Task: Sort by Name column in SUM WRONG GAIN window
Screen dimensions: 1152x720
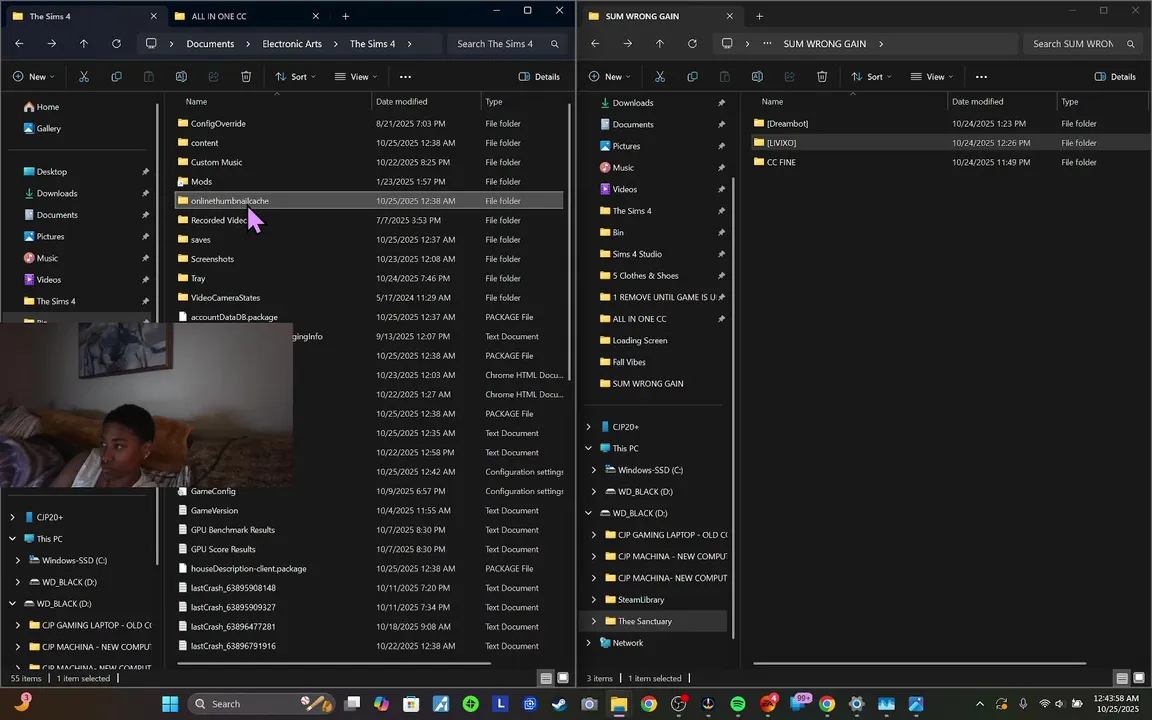Action: tap(852, 101)
